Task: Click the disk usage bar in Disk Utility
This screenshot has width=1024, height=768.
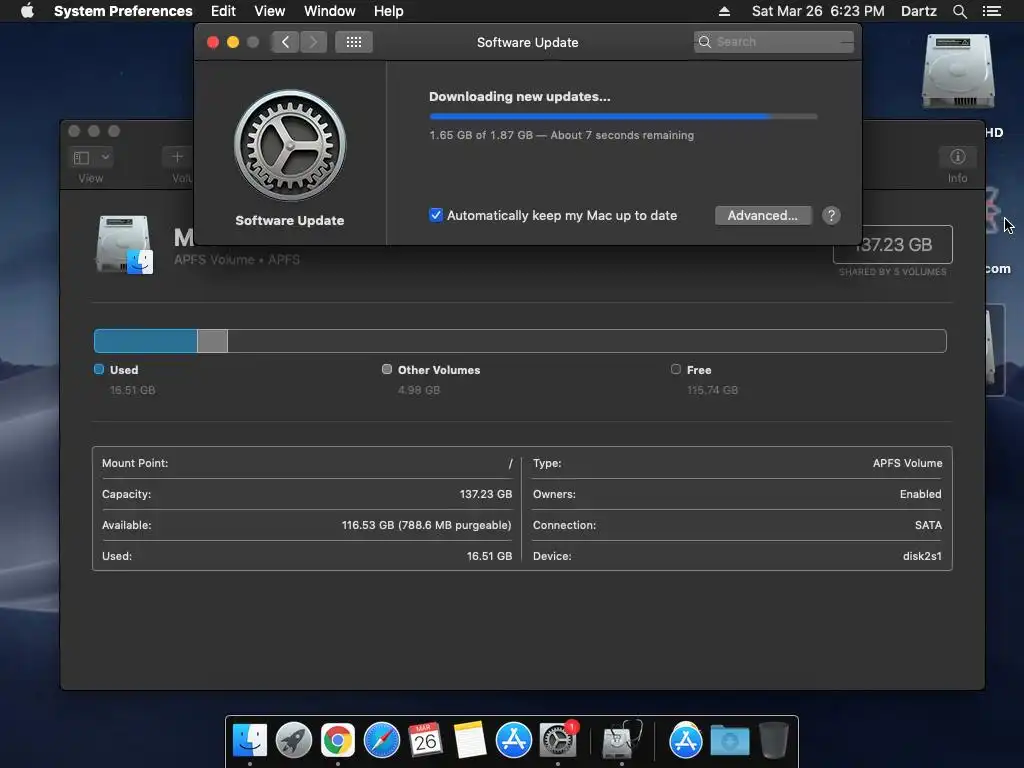Action: pos(520,341)
